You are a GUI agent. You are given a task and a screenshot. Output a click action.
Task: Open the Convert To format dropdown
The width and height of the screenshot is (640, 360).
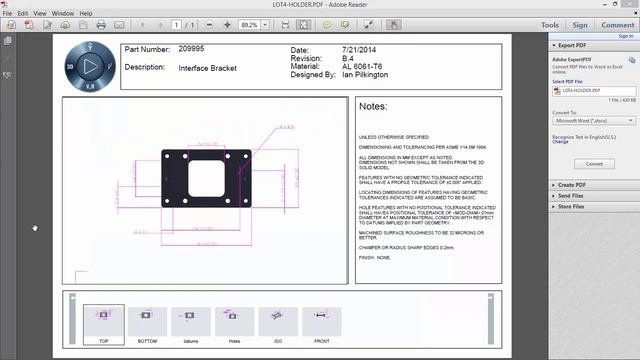[594, 121]
